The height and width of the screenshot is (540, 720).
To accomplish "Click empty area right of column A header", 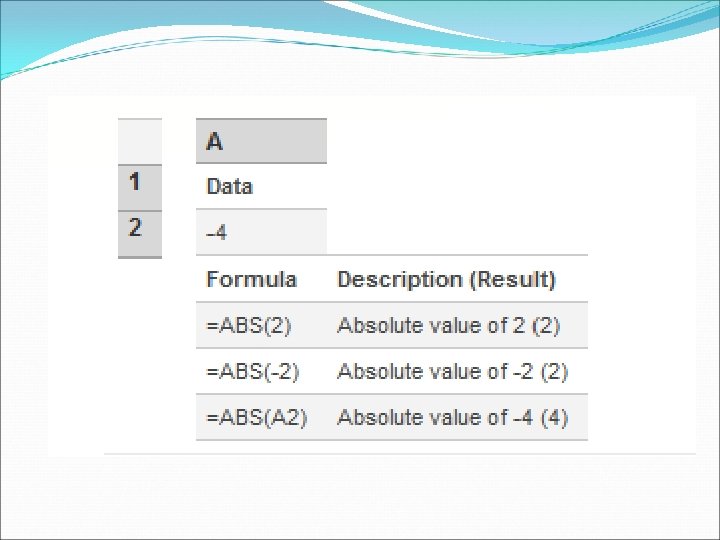I will 457,141.
